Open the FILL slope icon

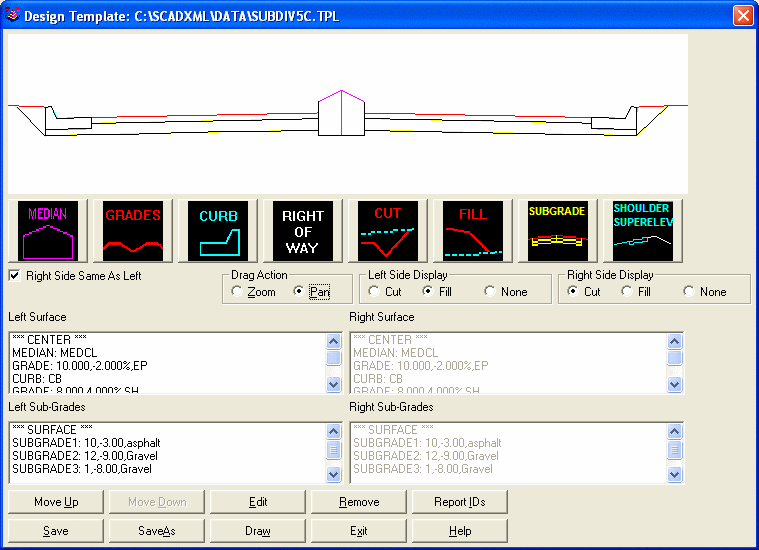click(x=472, y=231)
